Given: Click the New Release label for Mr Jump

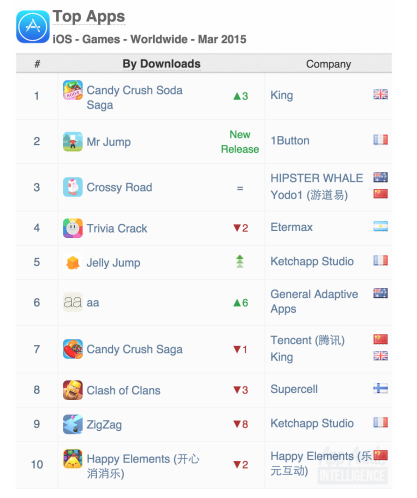Looking at the screenshot, I should click(240, 142).
